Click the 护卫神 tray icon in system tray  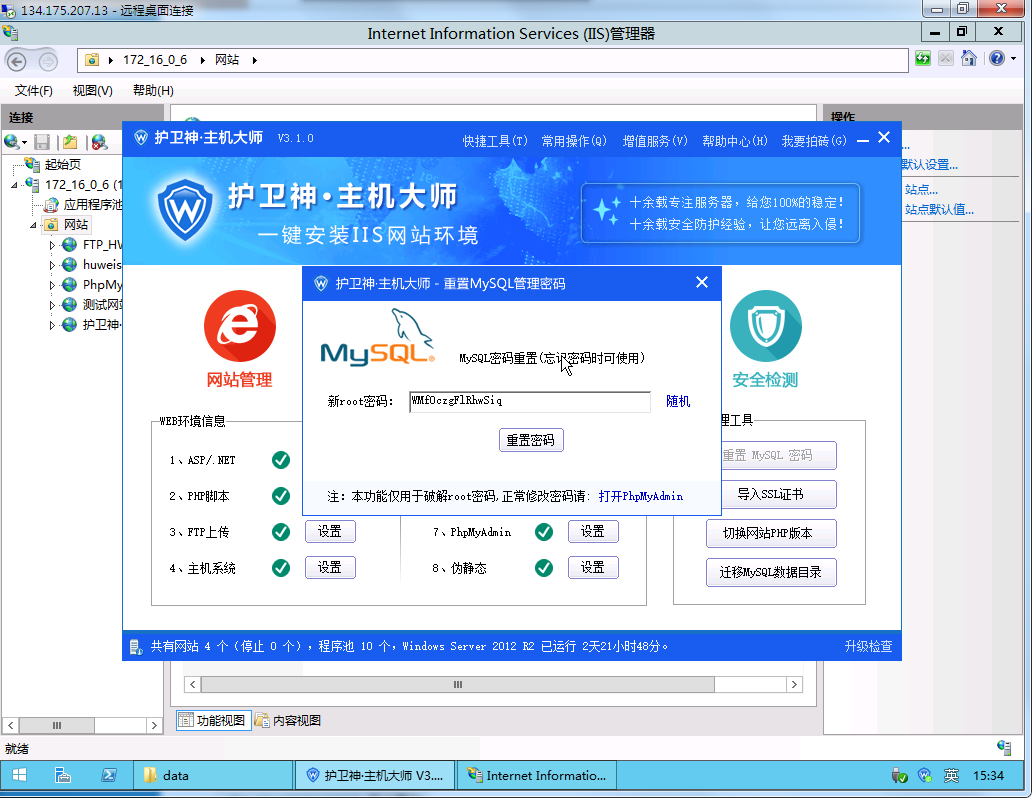pyautogui.click(x=925, y=775)
